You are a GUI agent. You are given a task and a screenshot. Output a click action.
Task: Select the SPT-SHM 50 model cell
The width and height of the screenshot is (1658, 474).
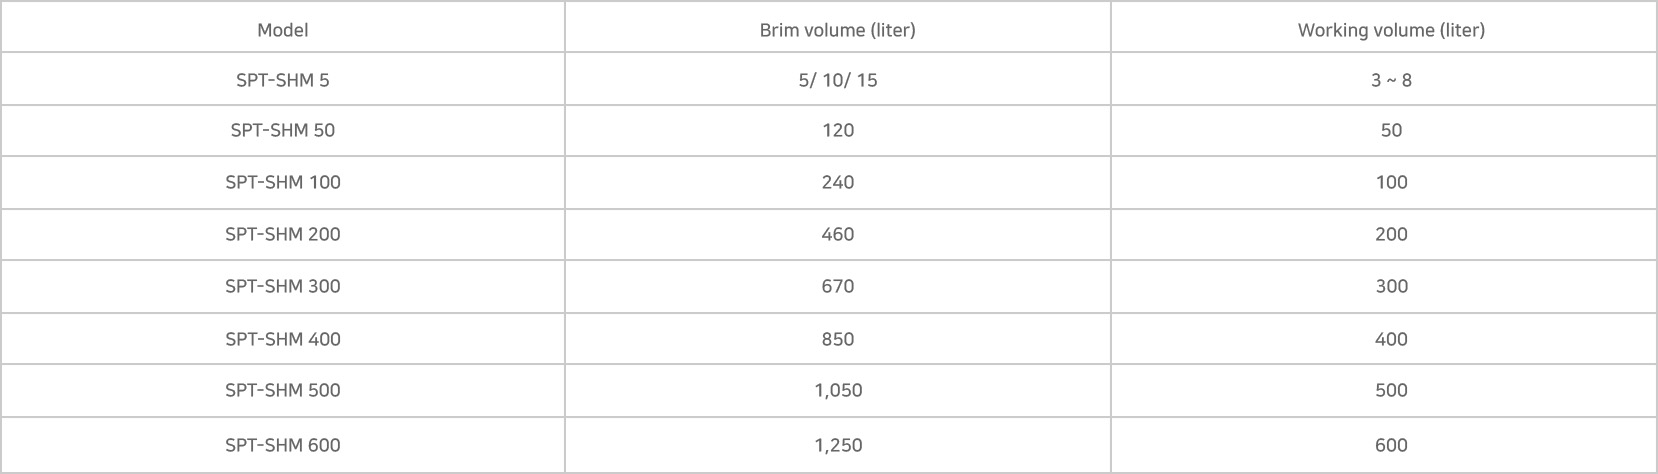pyautogui.click(x=283, y=130)
